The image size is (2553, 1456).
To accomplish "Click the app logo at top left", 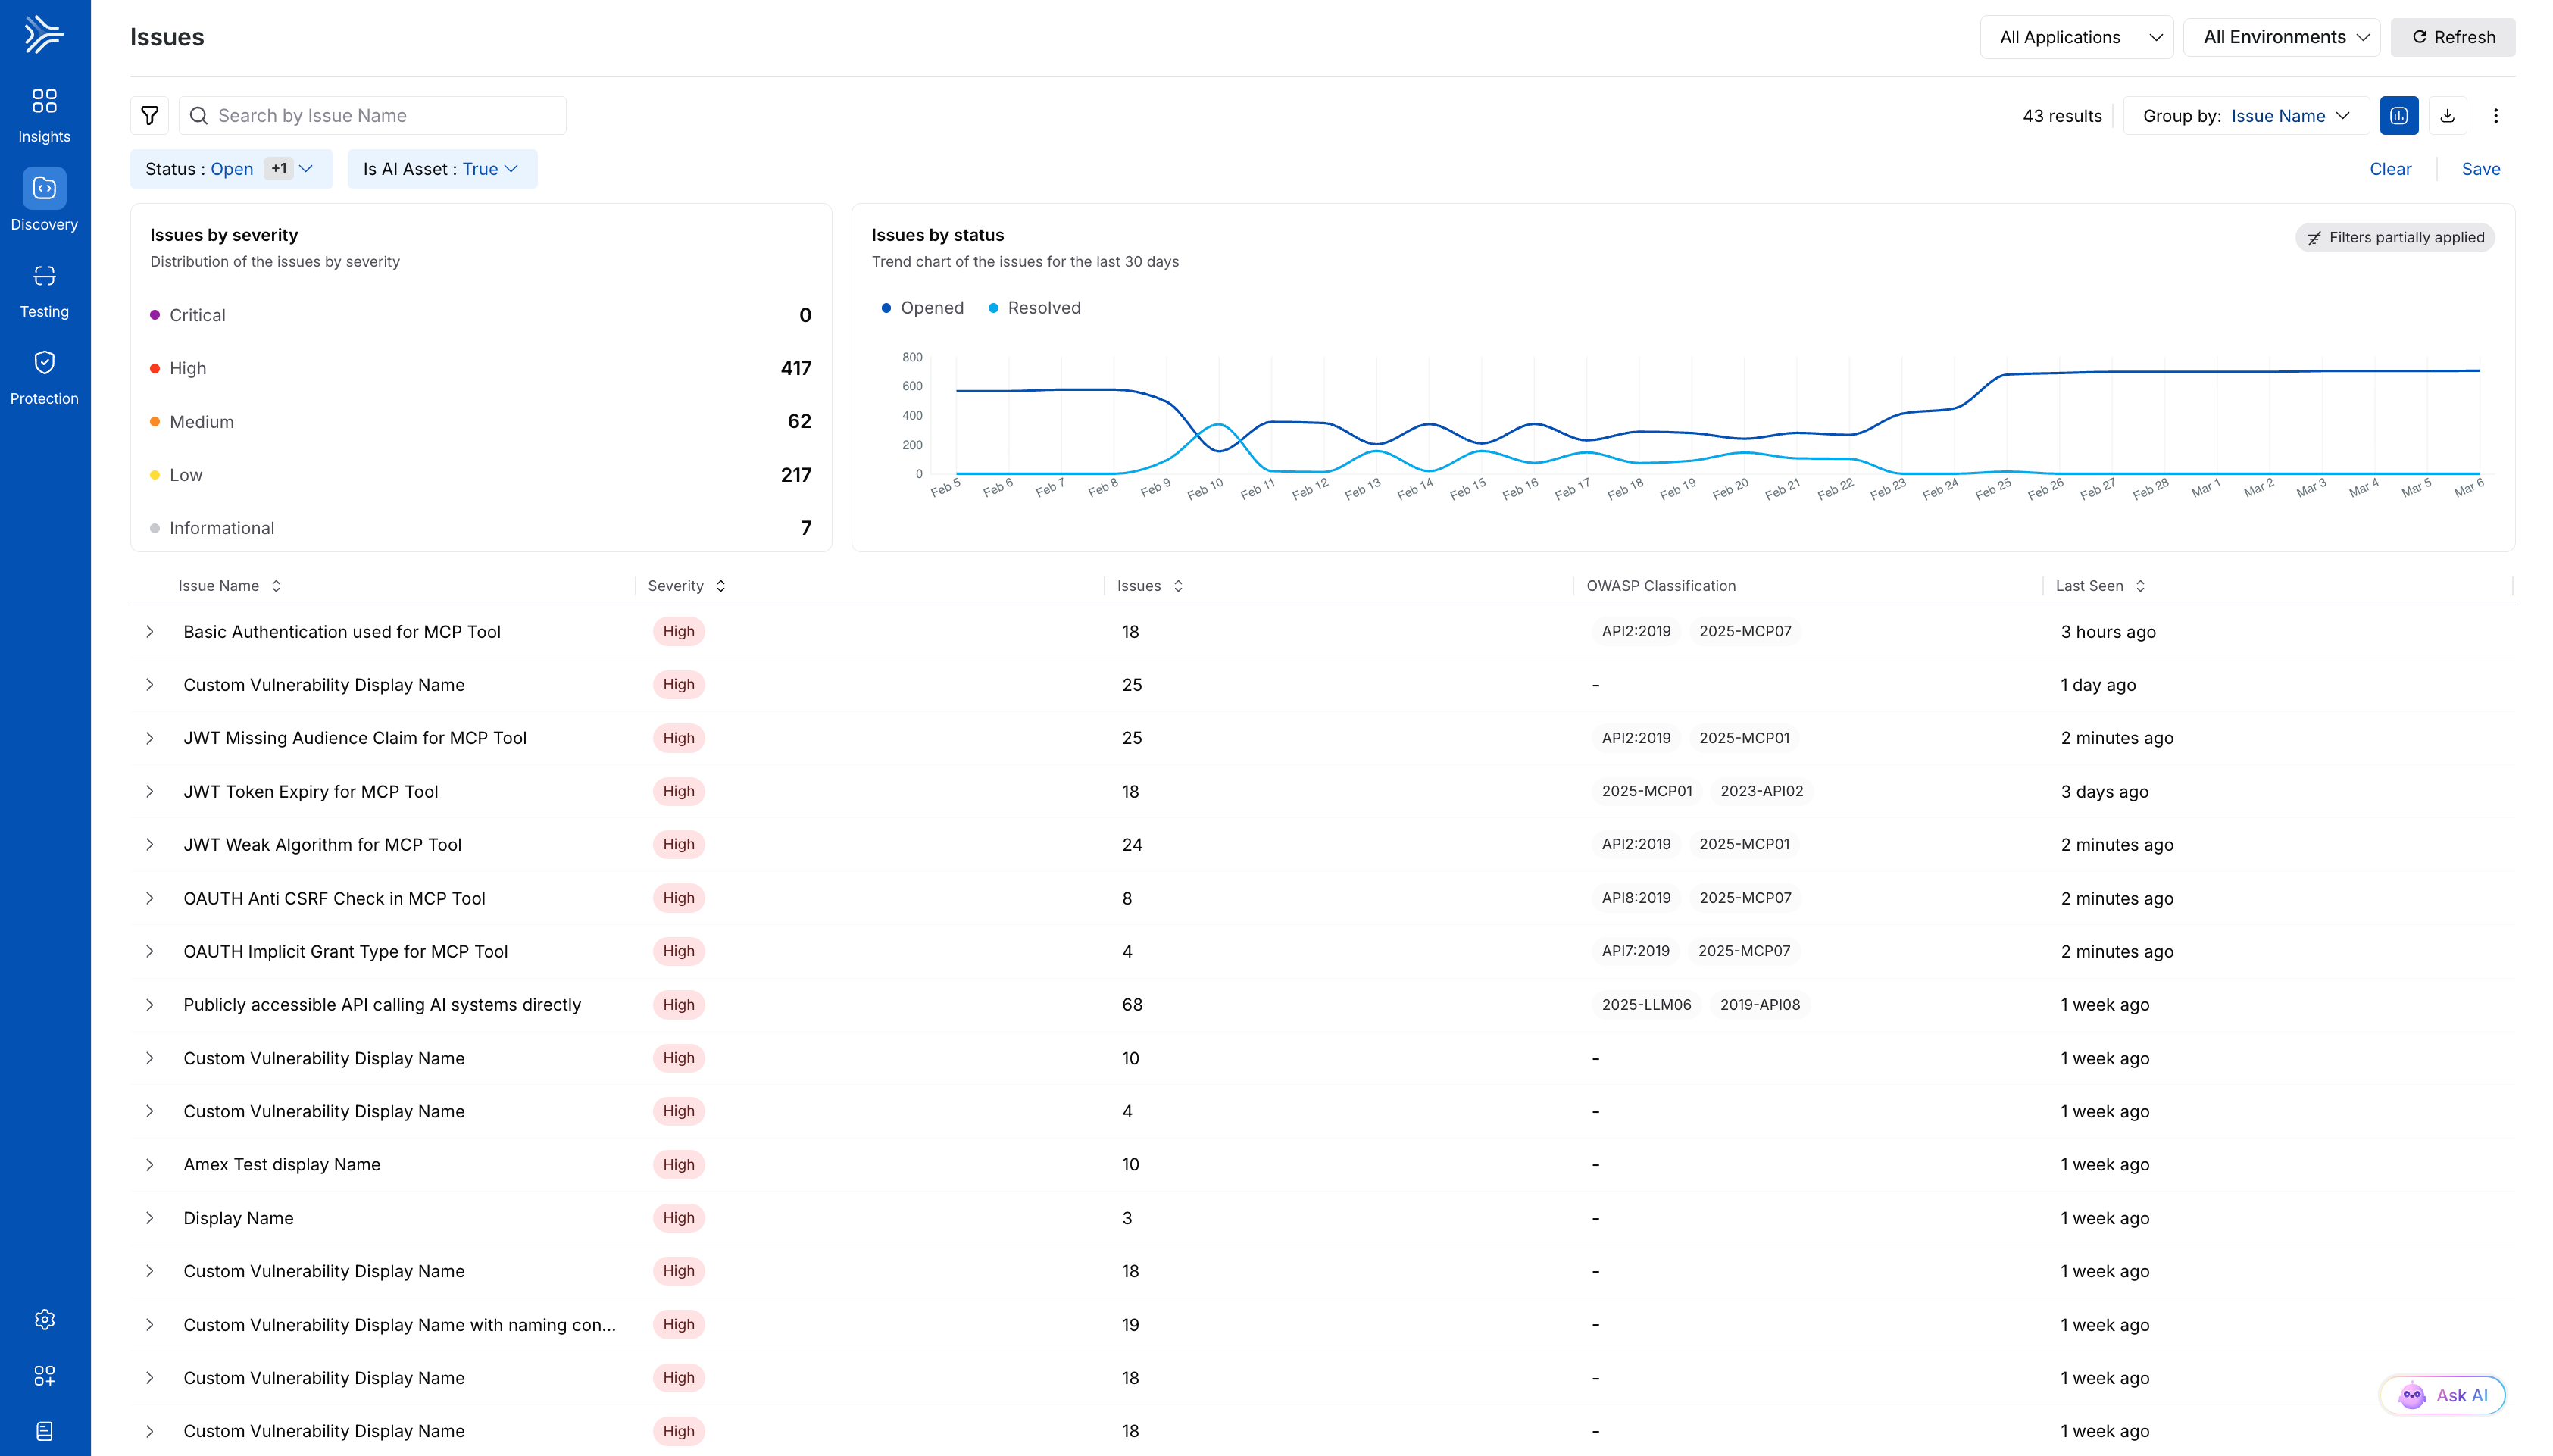I will pos(44,35).
